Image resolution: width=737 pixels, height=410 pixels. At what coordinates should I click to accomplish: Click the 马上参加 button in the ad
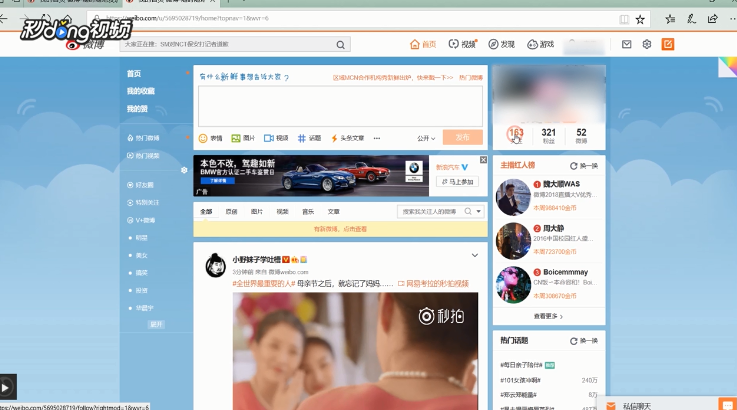pos(458,181)
